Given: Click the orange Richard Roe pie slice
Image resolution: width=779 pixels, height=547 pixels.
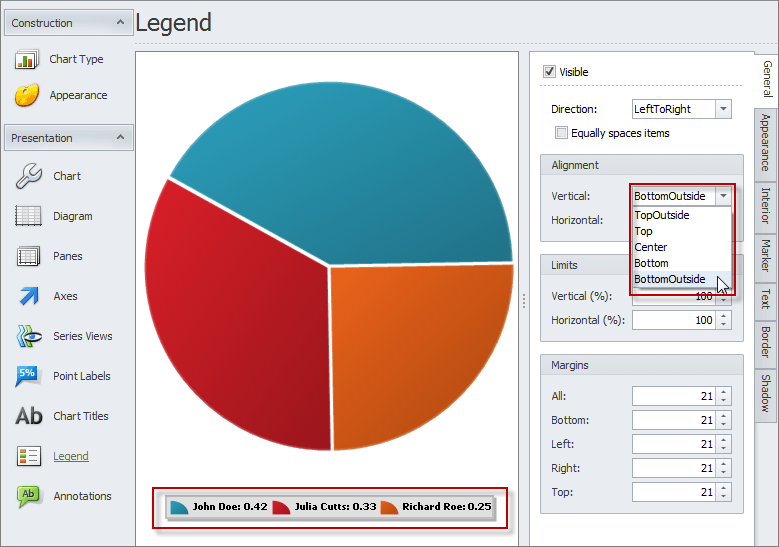Looking at the screenshot, I should (x=420, y=350).
